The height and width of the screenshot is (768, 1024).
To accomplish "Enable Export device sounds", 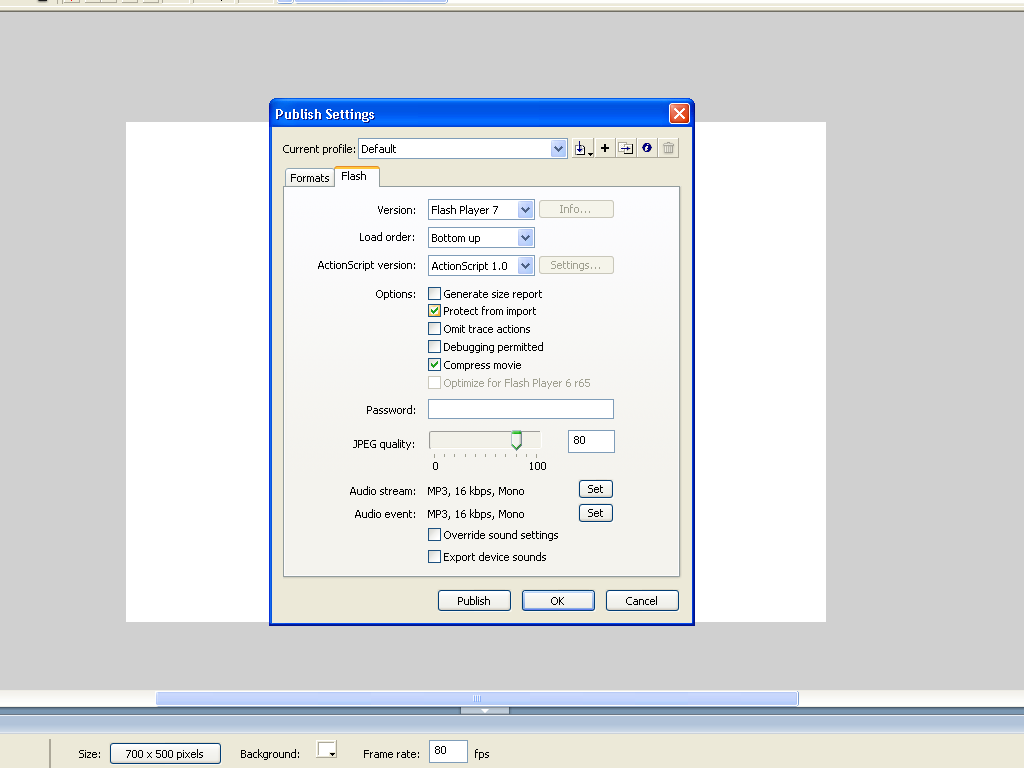I will 434,556.
